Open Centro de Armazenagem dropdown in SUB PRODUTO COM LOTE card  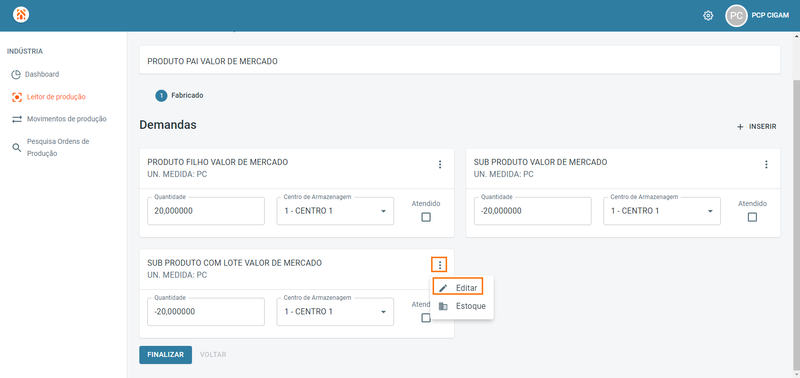pos(335,312)
